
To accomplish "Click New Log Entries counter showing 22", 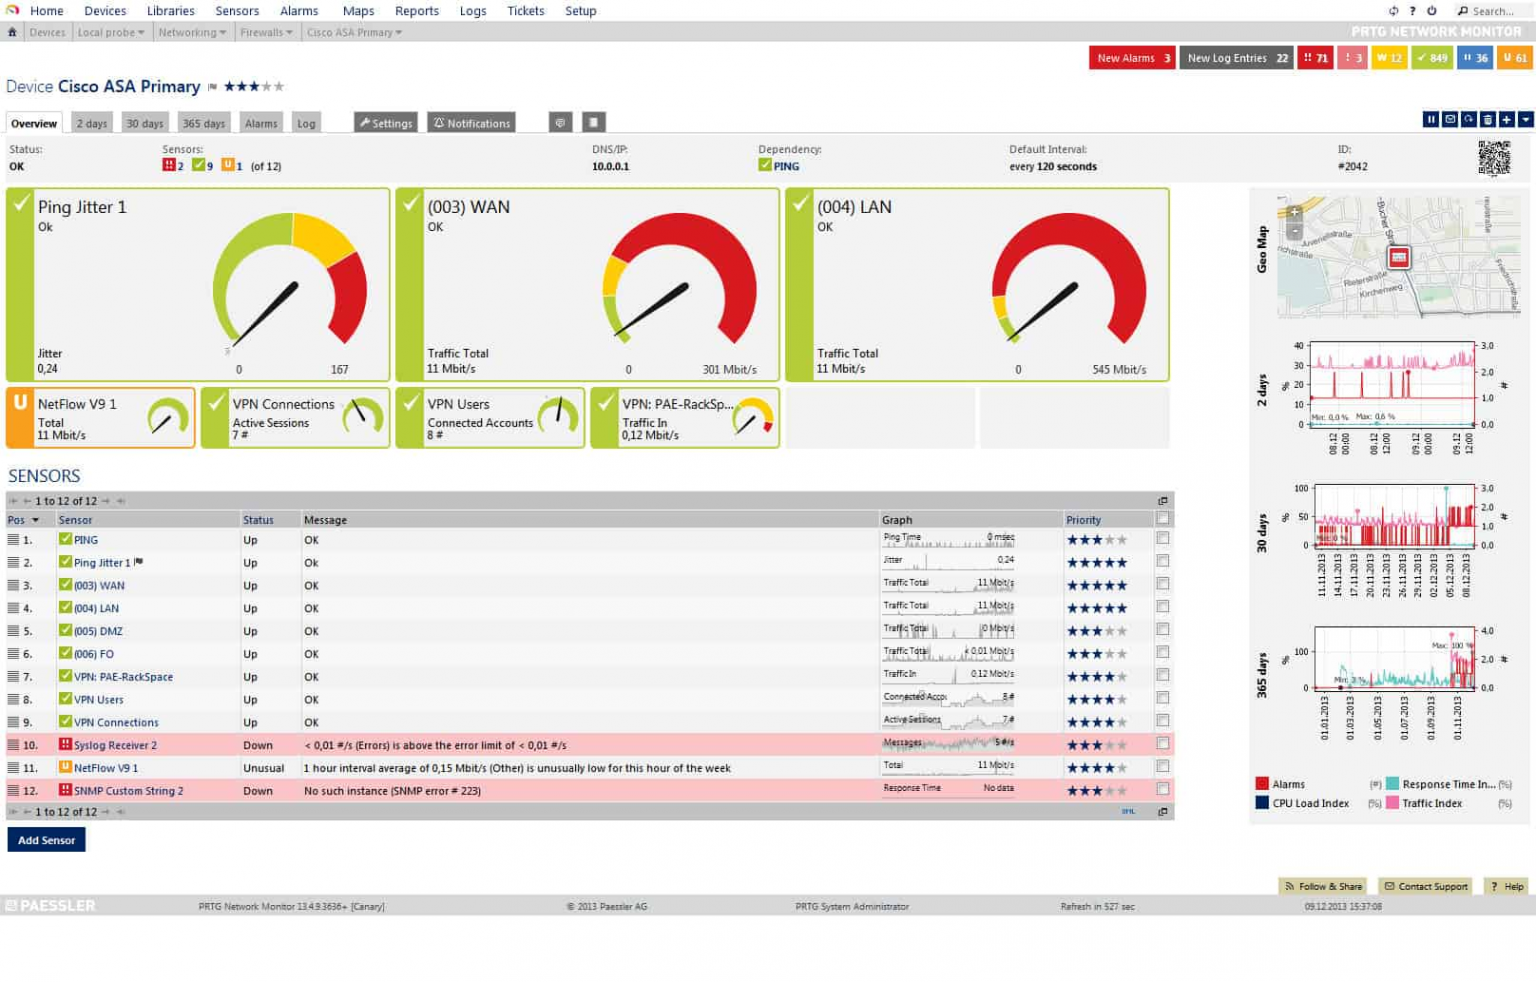I will 1236,58.
